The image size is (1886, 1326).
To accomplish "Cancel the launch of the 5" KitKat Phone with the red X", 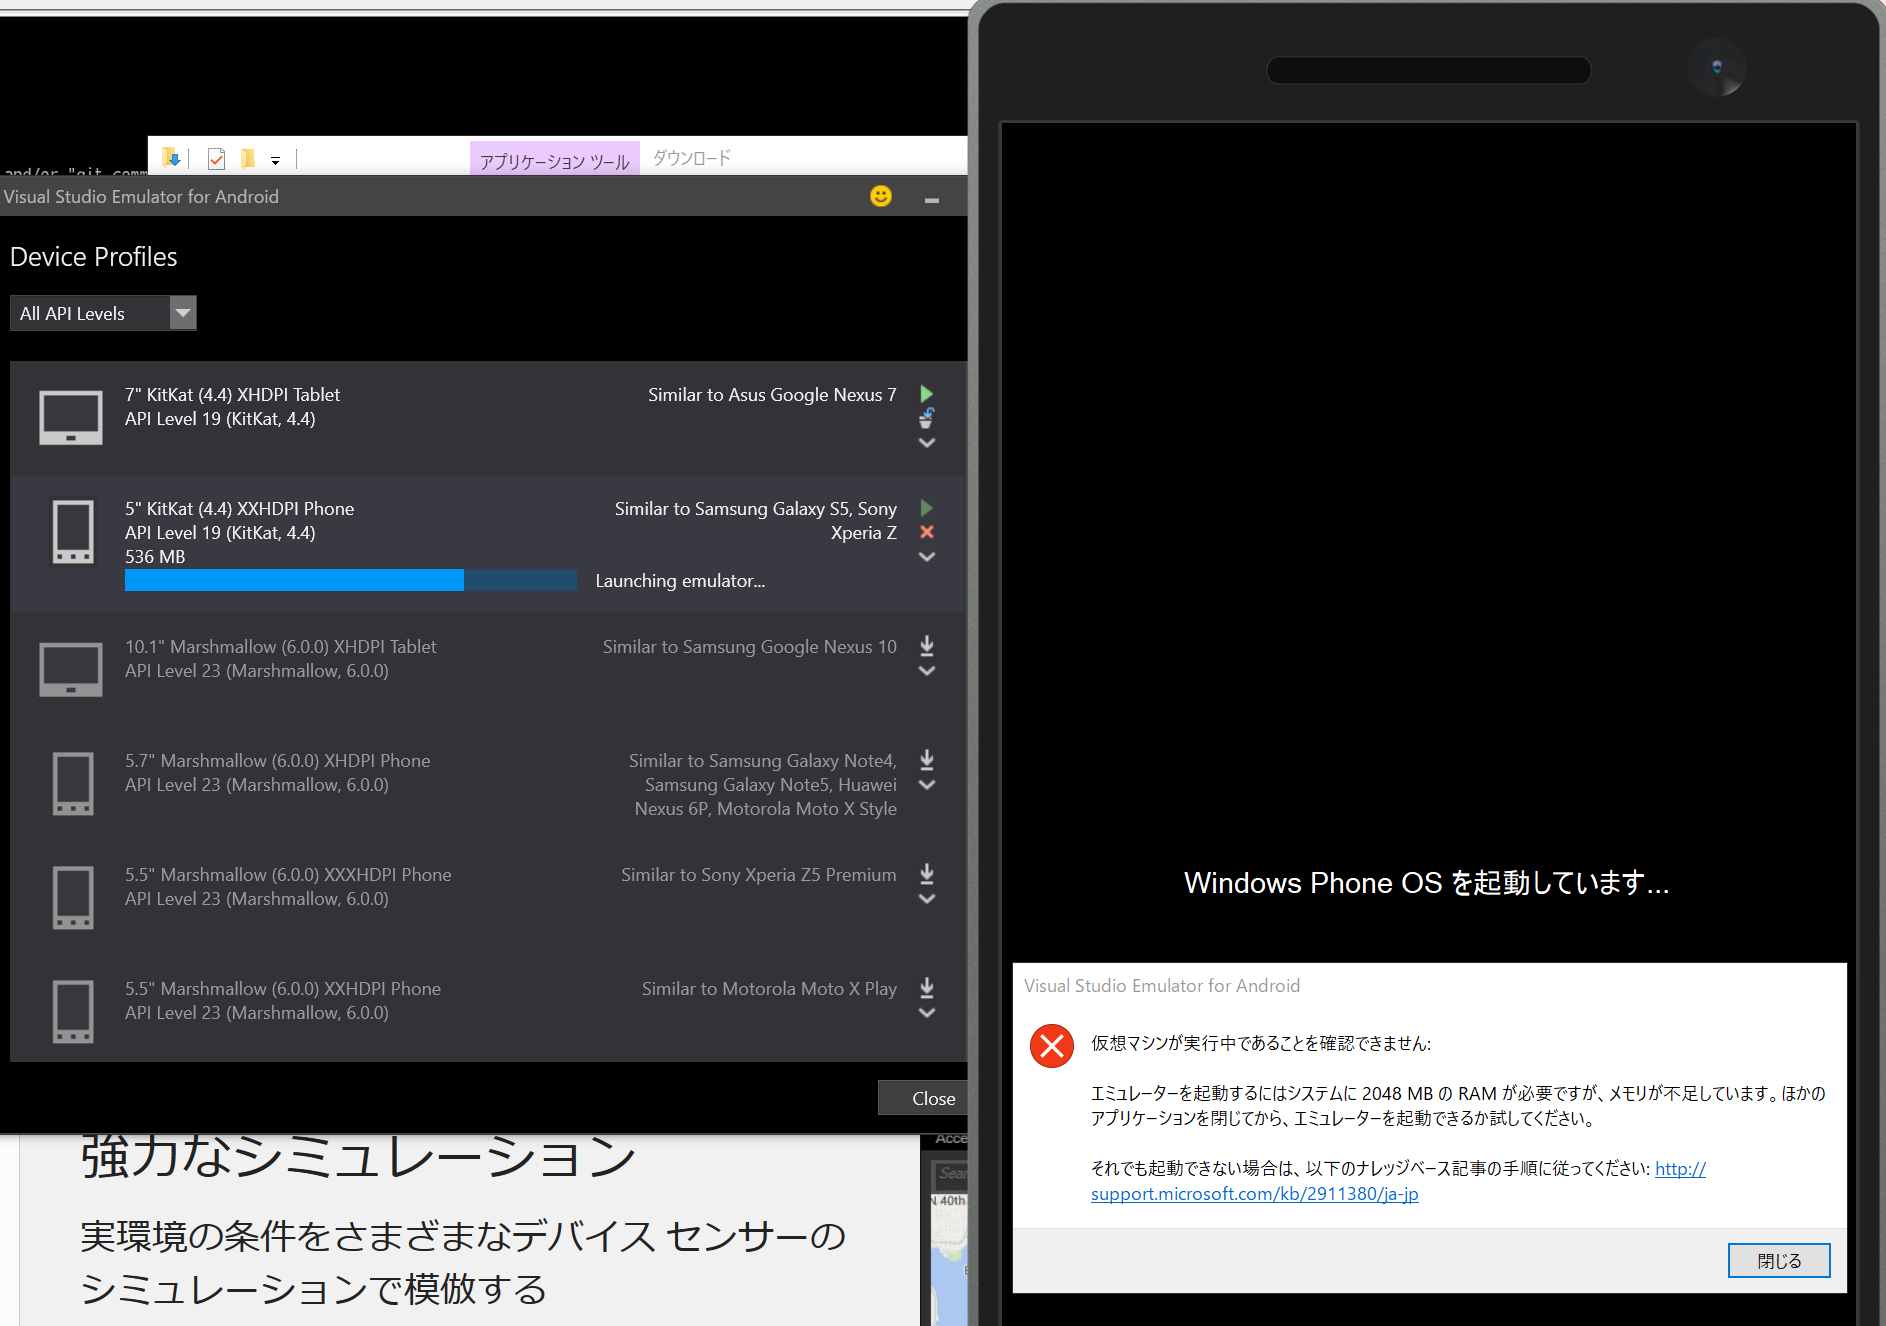I will pyautogui.click(x=926, y=532).
